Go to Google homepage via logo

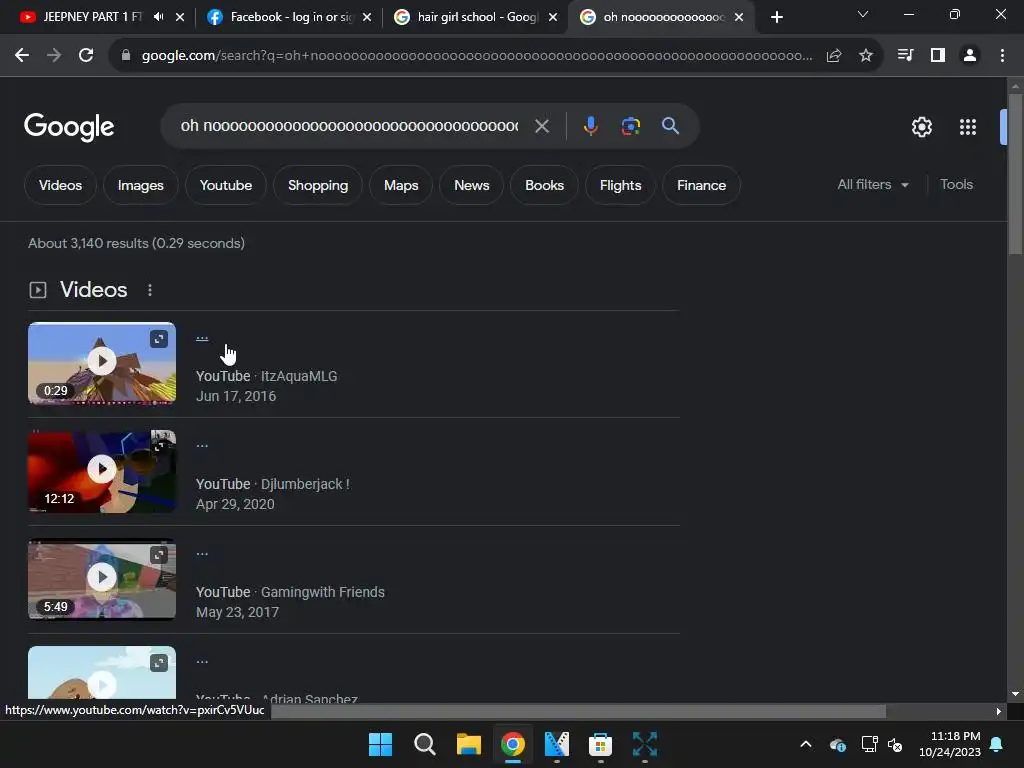tap(69, 127)
